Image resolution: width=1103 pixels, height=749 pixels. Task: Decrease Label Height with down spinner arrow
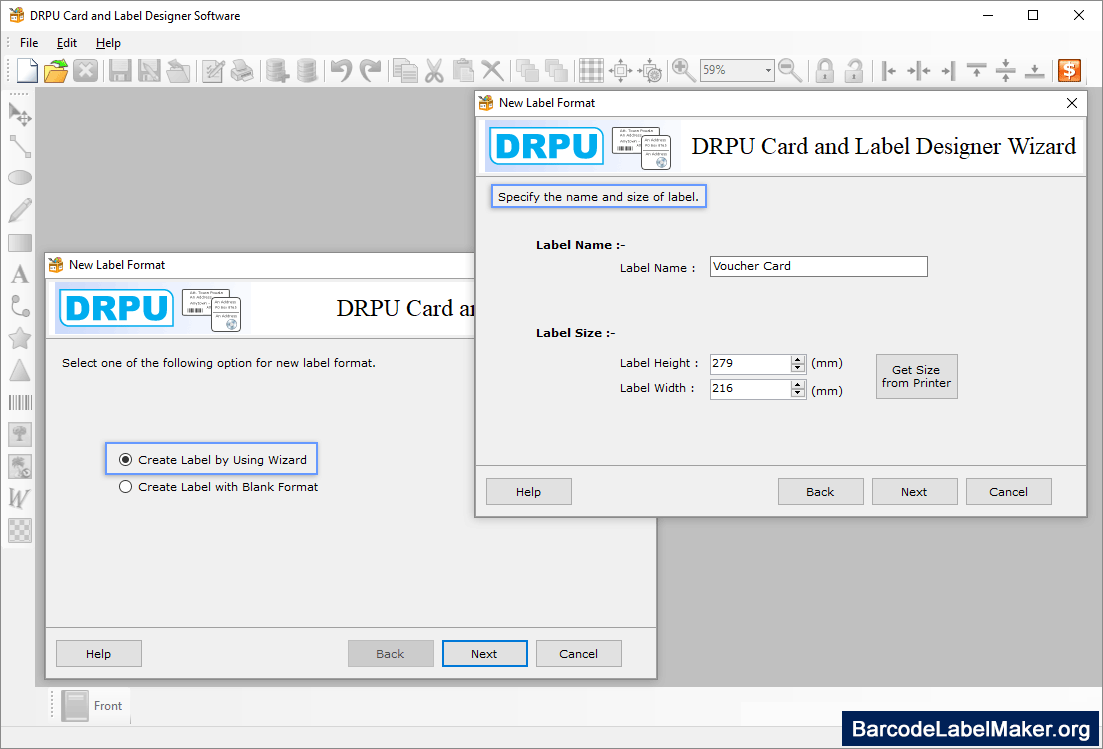pos(798,368)
